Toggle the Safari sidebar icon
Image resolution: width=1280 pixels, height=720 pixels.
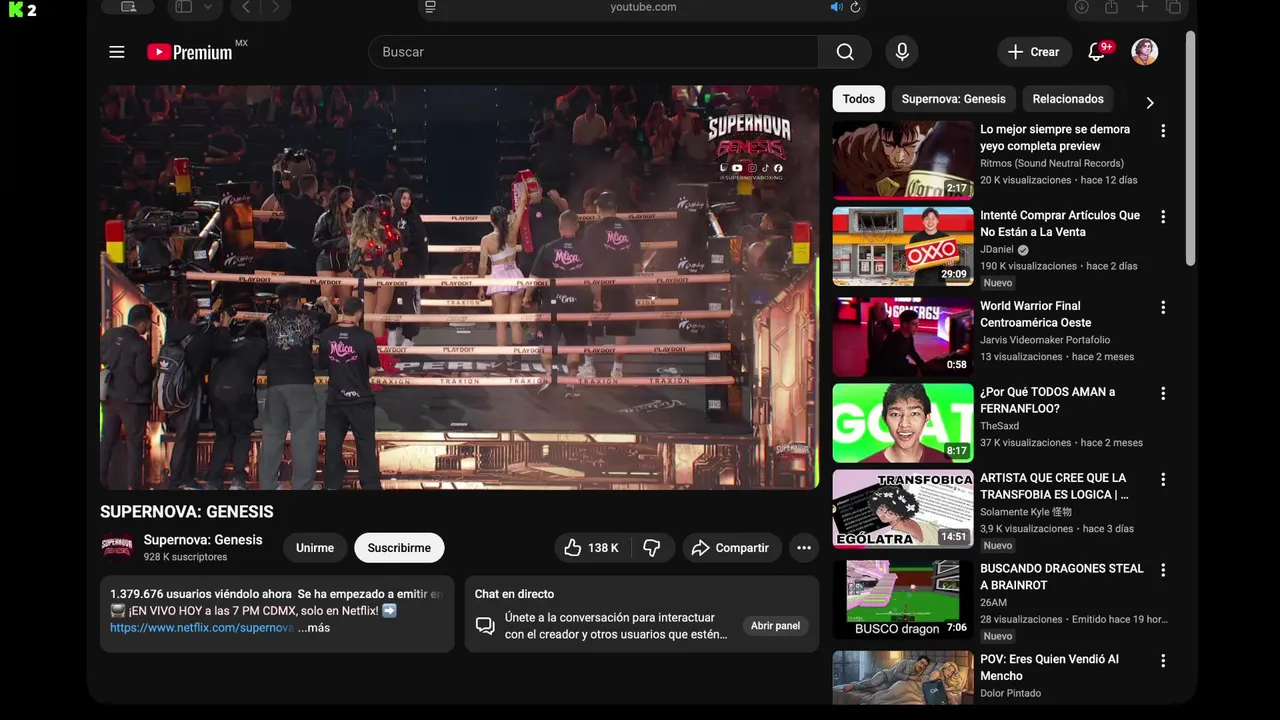[x=183, y=7]
